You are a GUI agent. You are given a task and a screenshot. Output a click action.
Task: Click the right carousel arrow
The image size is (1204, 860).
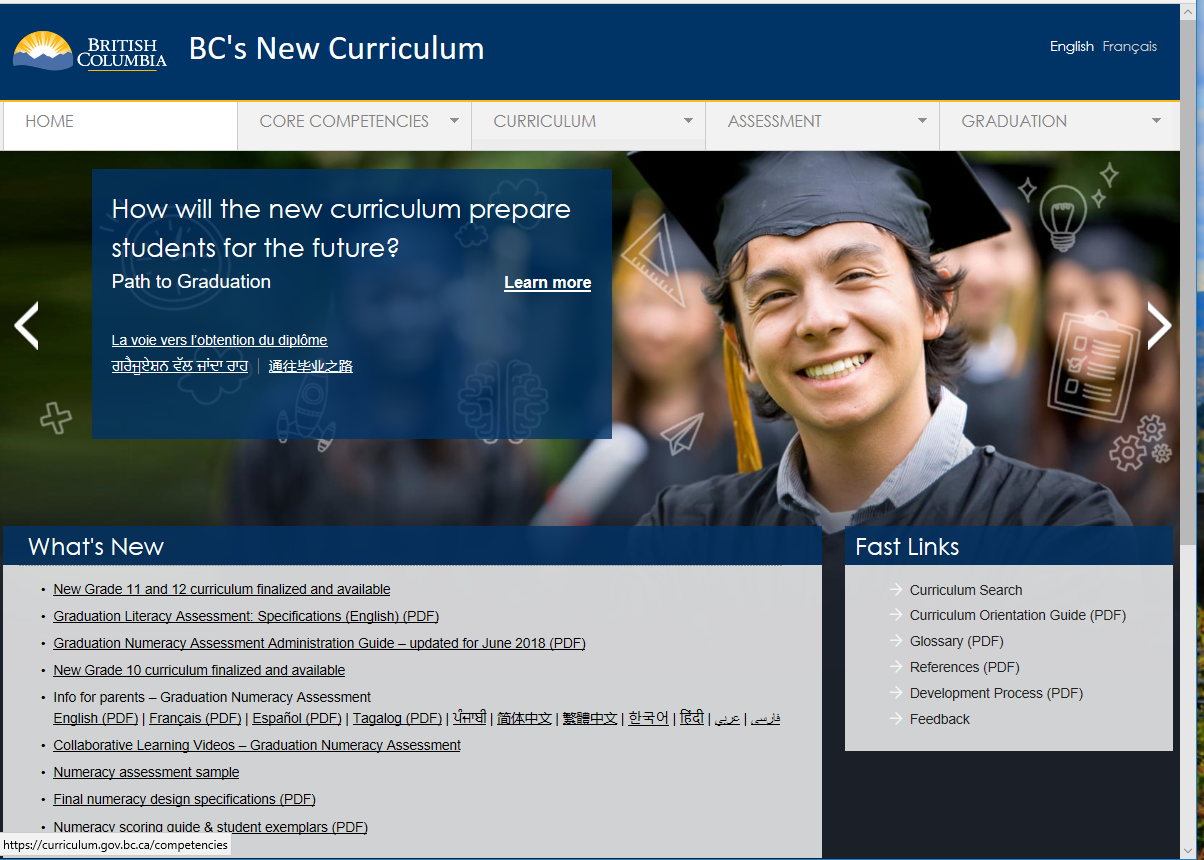coord(1158,325)
